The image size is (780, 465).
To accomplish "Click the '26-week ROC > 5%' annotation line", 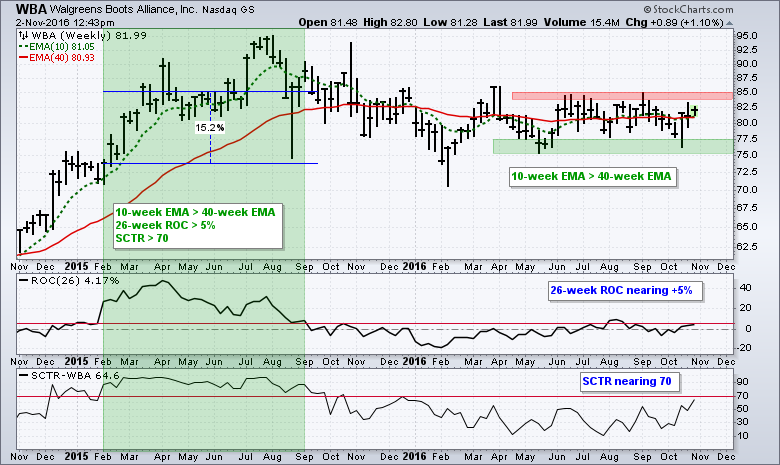I will click(165, 225).
